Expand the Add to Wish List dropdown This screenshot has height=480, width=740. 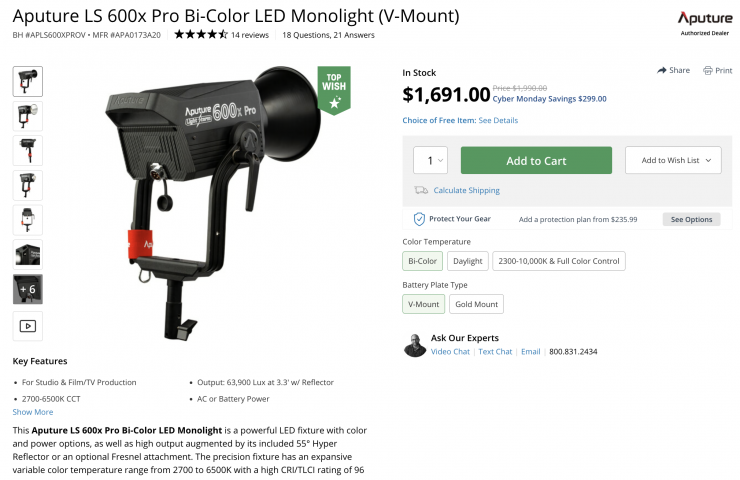(672, 160)
